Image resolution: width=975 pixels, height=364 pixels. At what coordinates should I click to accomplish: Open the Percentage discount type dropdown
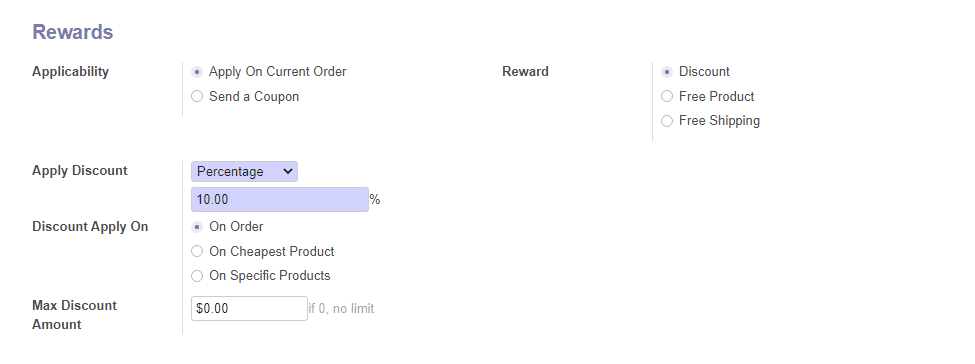click(x=244, y=172)
